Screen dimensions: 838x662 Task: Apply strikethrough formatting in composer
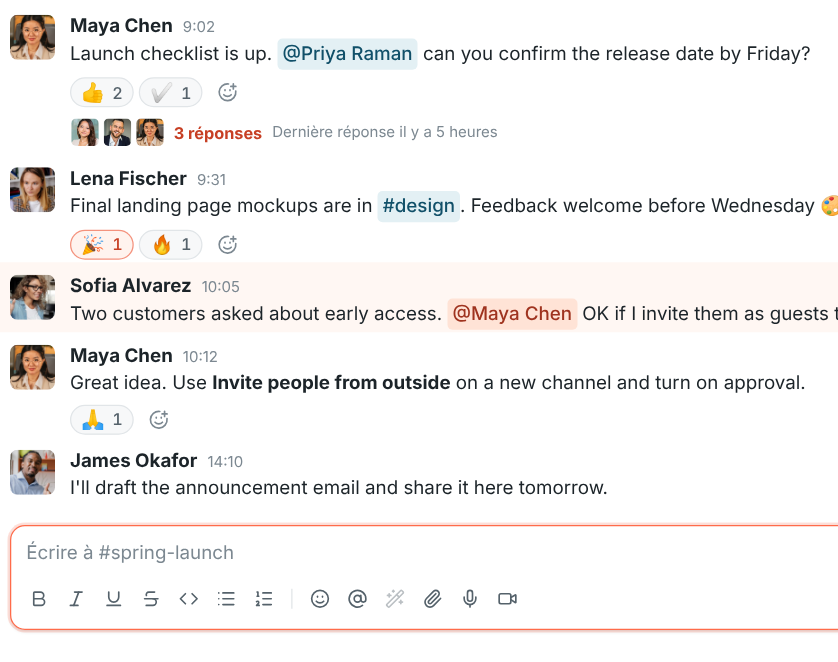[151, 599]
